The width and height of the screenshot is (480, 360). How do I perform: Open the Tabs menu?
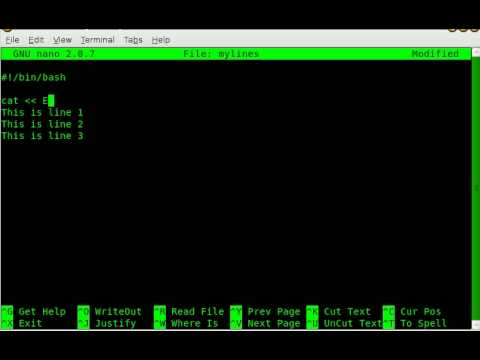133,40
